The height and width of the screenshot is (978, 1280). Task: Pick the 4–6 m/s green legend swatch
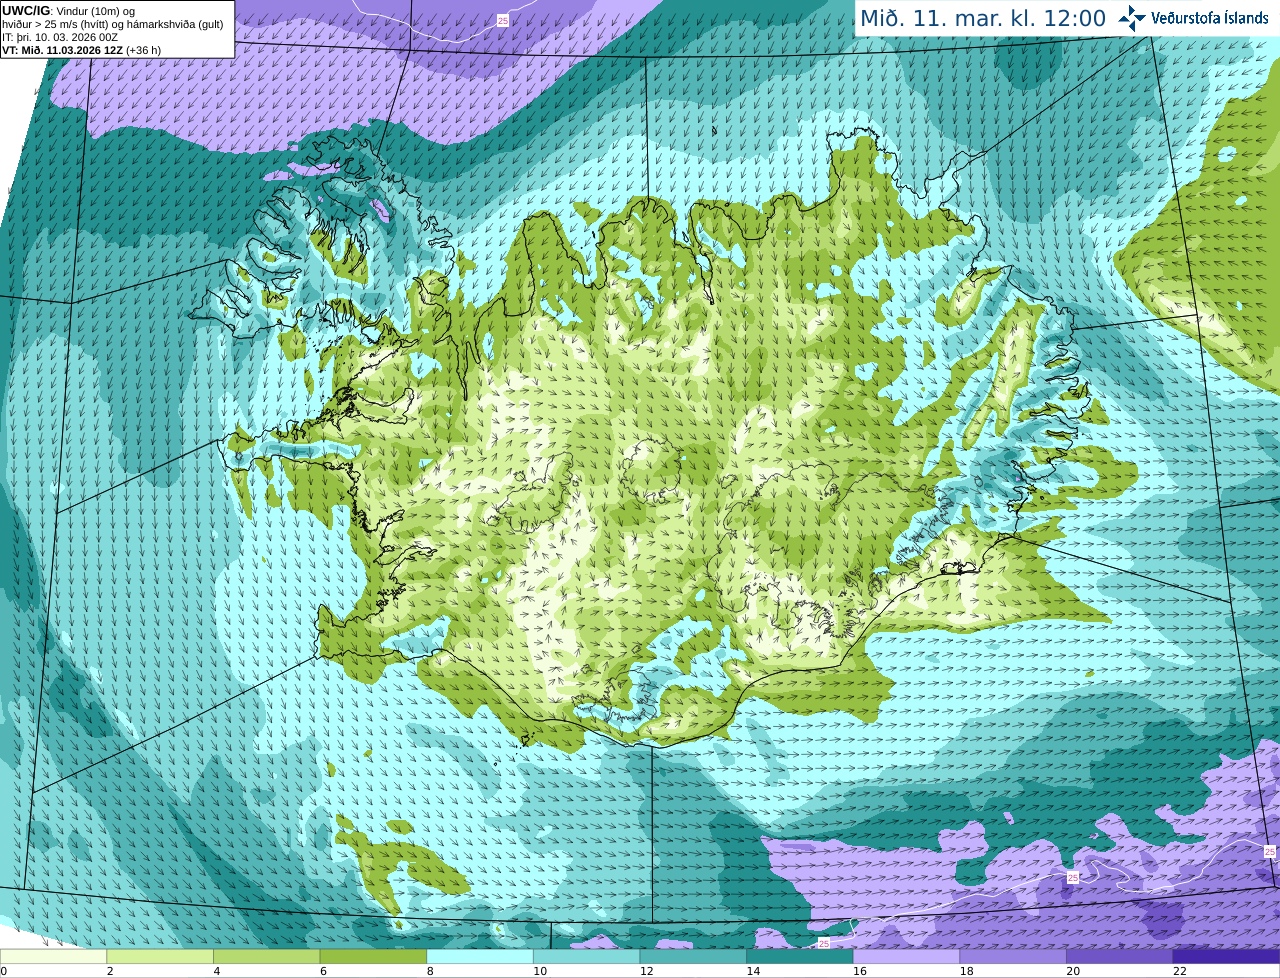point(266,956)
